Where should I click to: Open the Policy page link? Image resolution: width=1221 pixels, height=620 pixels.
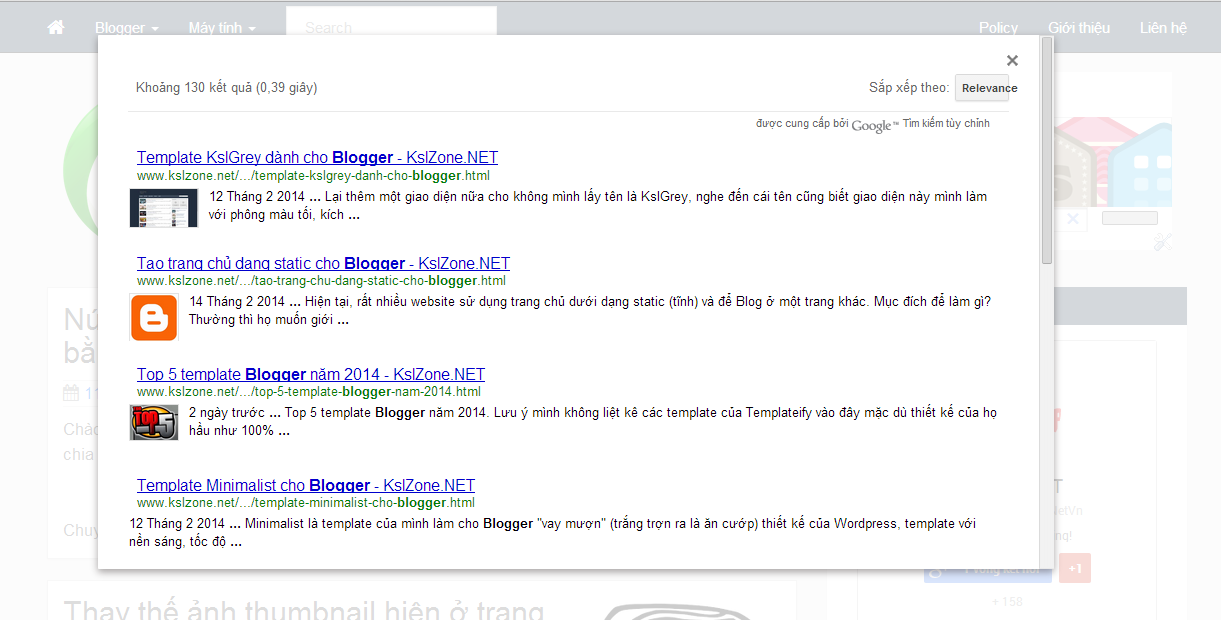(x=998, y=28)
